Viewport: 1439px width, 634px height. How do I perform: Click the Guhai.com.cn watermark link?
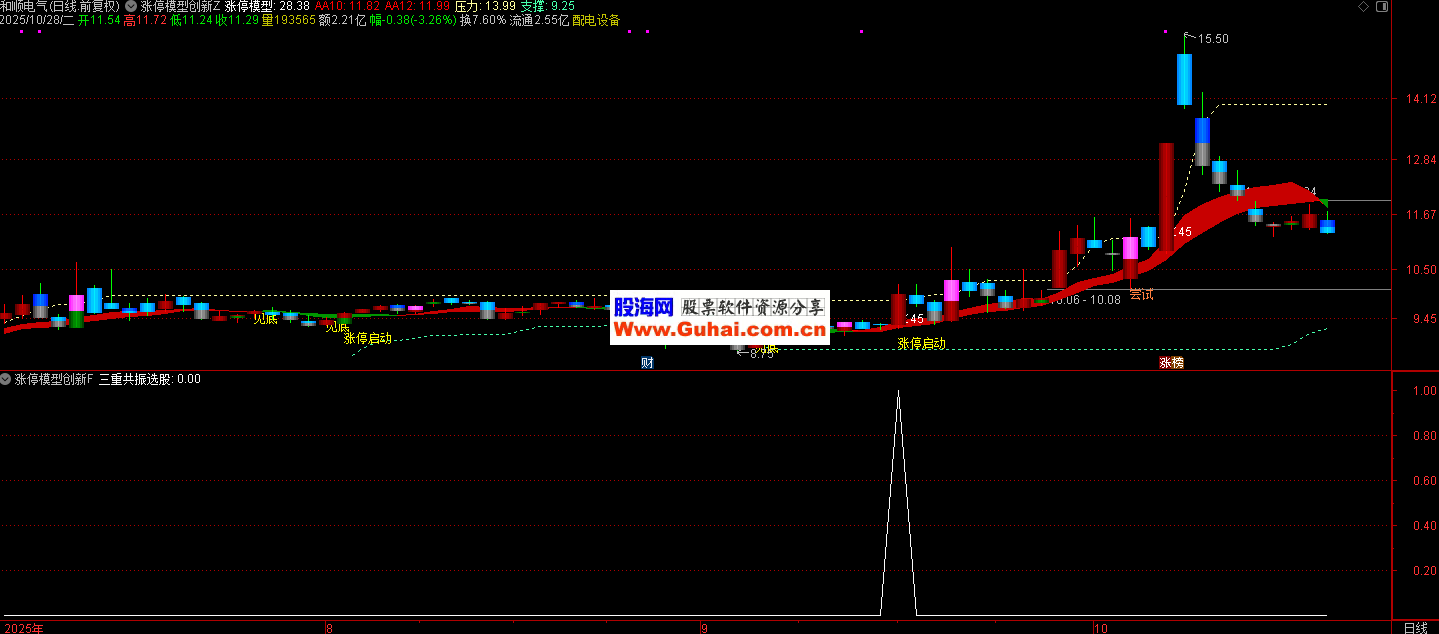click(x=719, y=328)
